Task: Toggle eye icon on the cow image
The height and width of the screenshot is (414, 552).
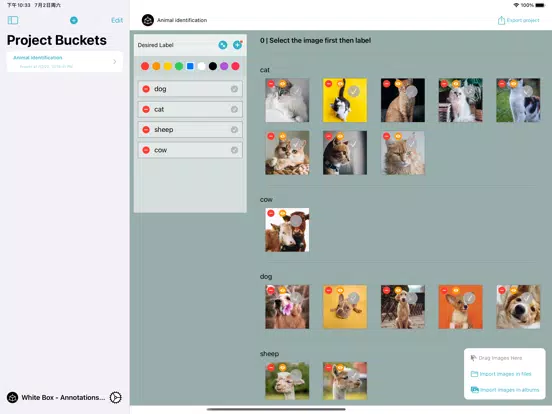Action: (282, 213)
